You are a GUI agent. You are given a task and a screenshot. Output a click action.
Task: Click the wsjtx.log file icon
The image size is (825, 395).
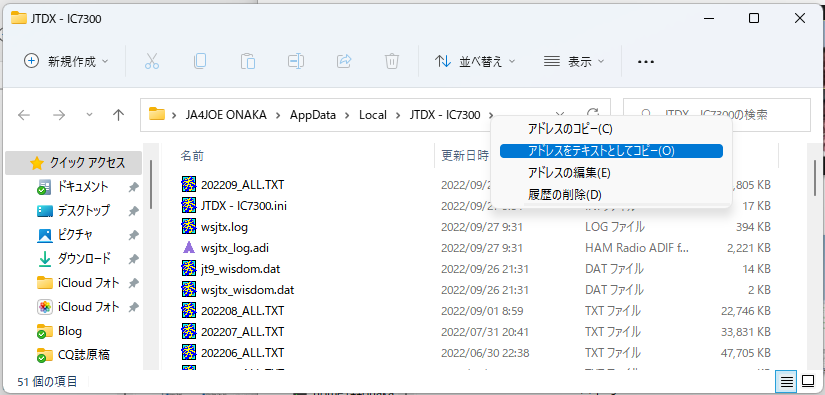tap(188, 227)
